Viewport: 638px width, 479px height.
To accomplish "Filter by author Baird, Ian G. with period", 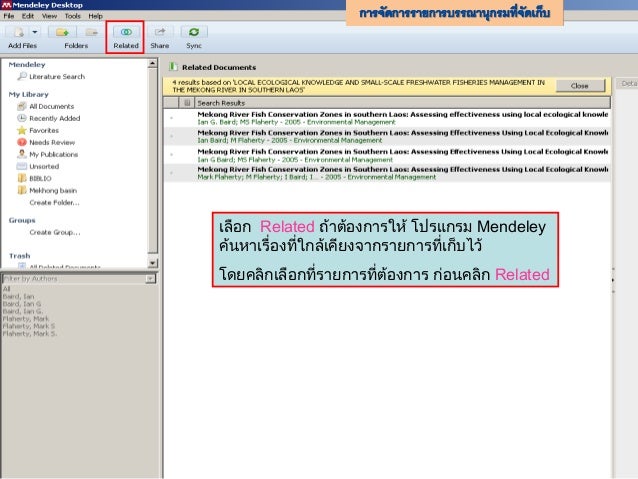I will [x=22, y=311].
